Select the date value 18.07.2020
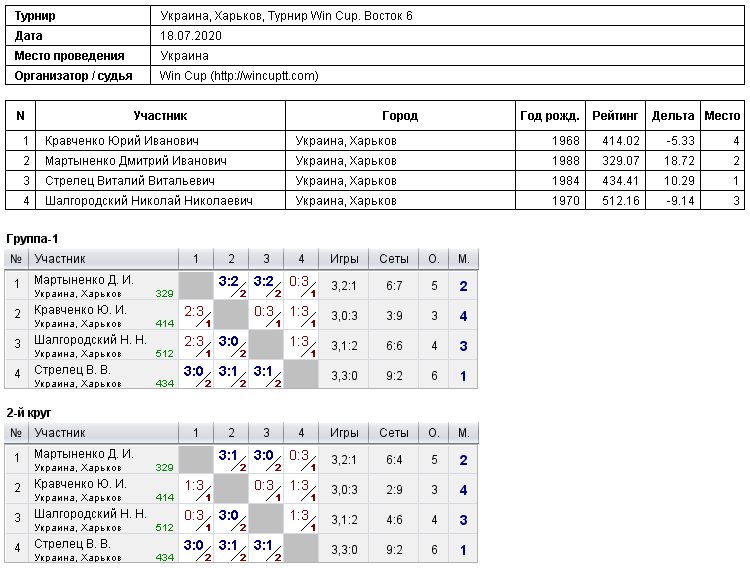The width and height of the screenshot is (750, 568). pyautogui.click(x=191, y=36)
